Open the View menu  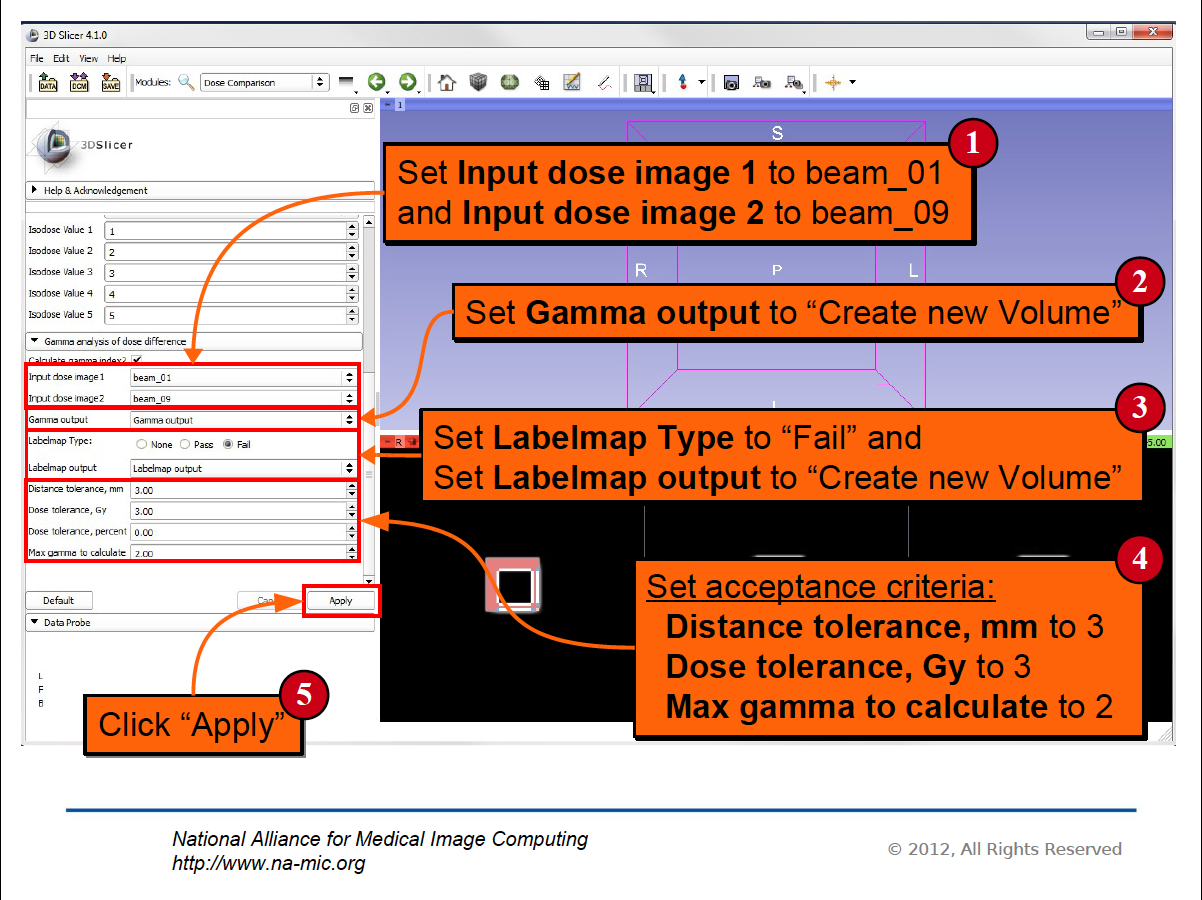89,59
